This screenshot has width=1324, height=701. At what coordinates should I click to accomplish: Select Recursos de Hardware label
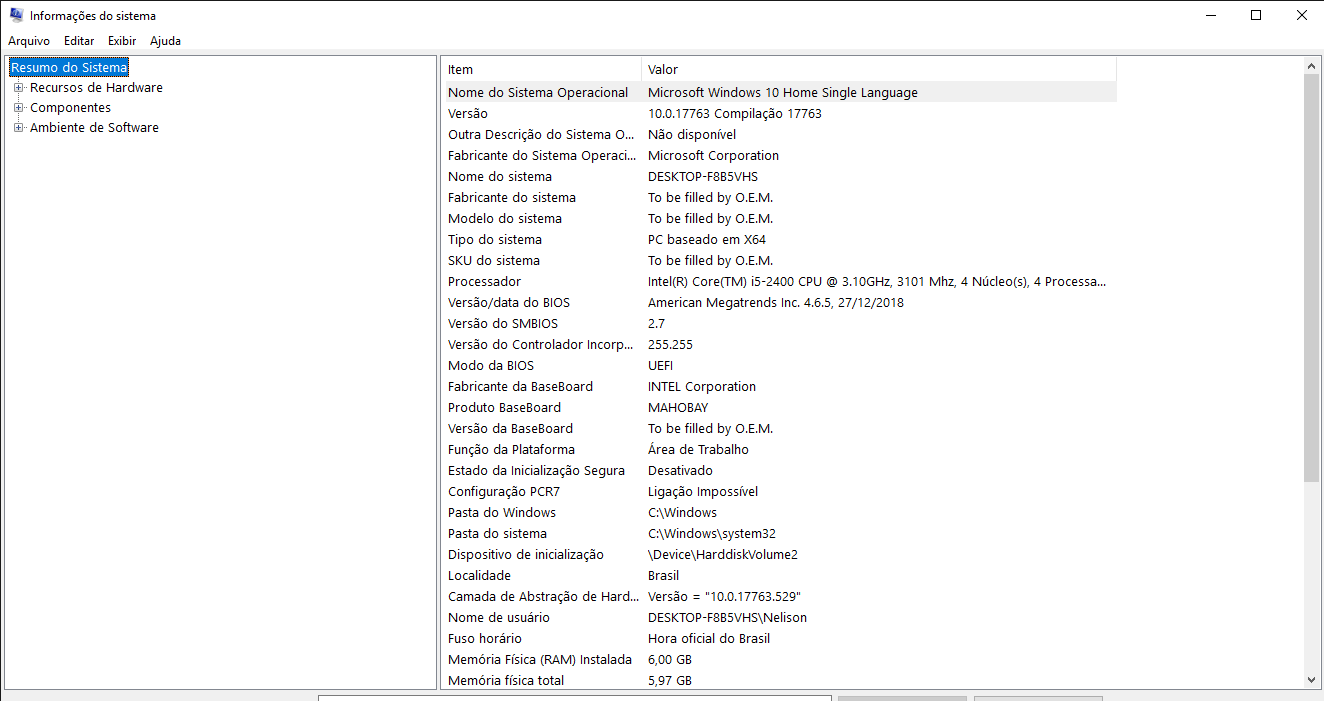pos(96,88)
